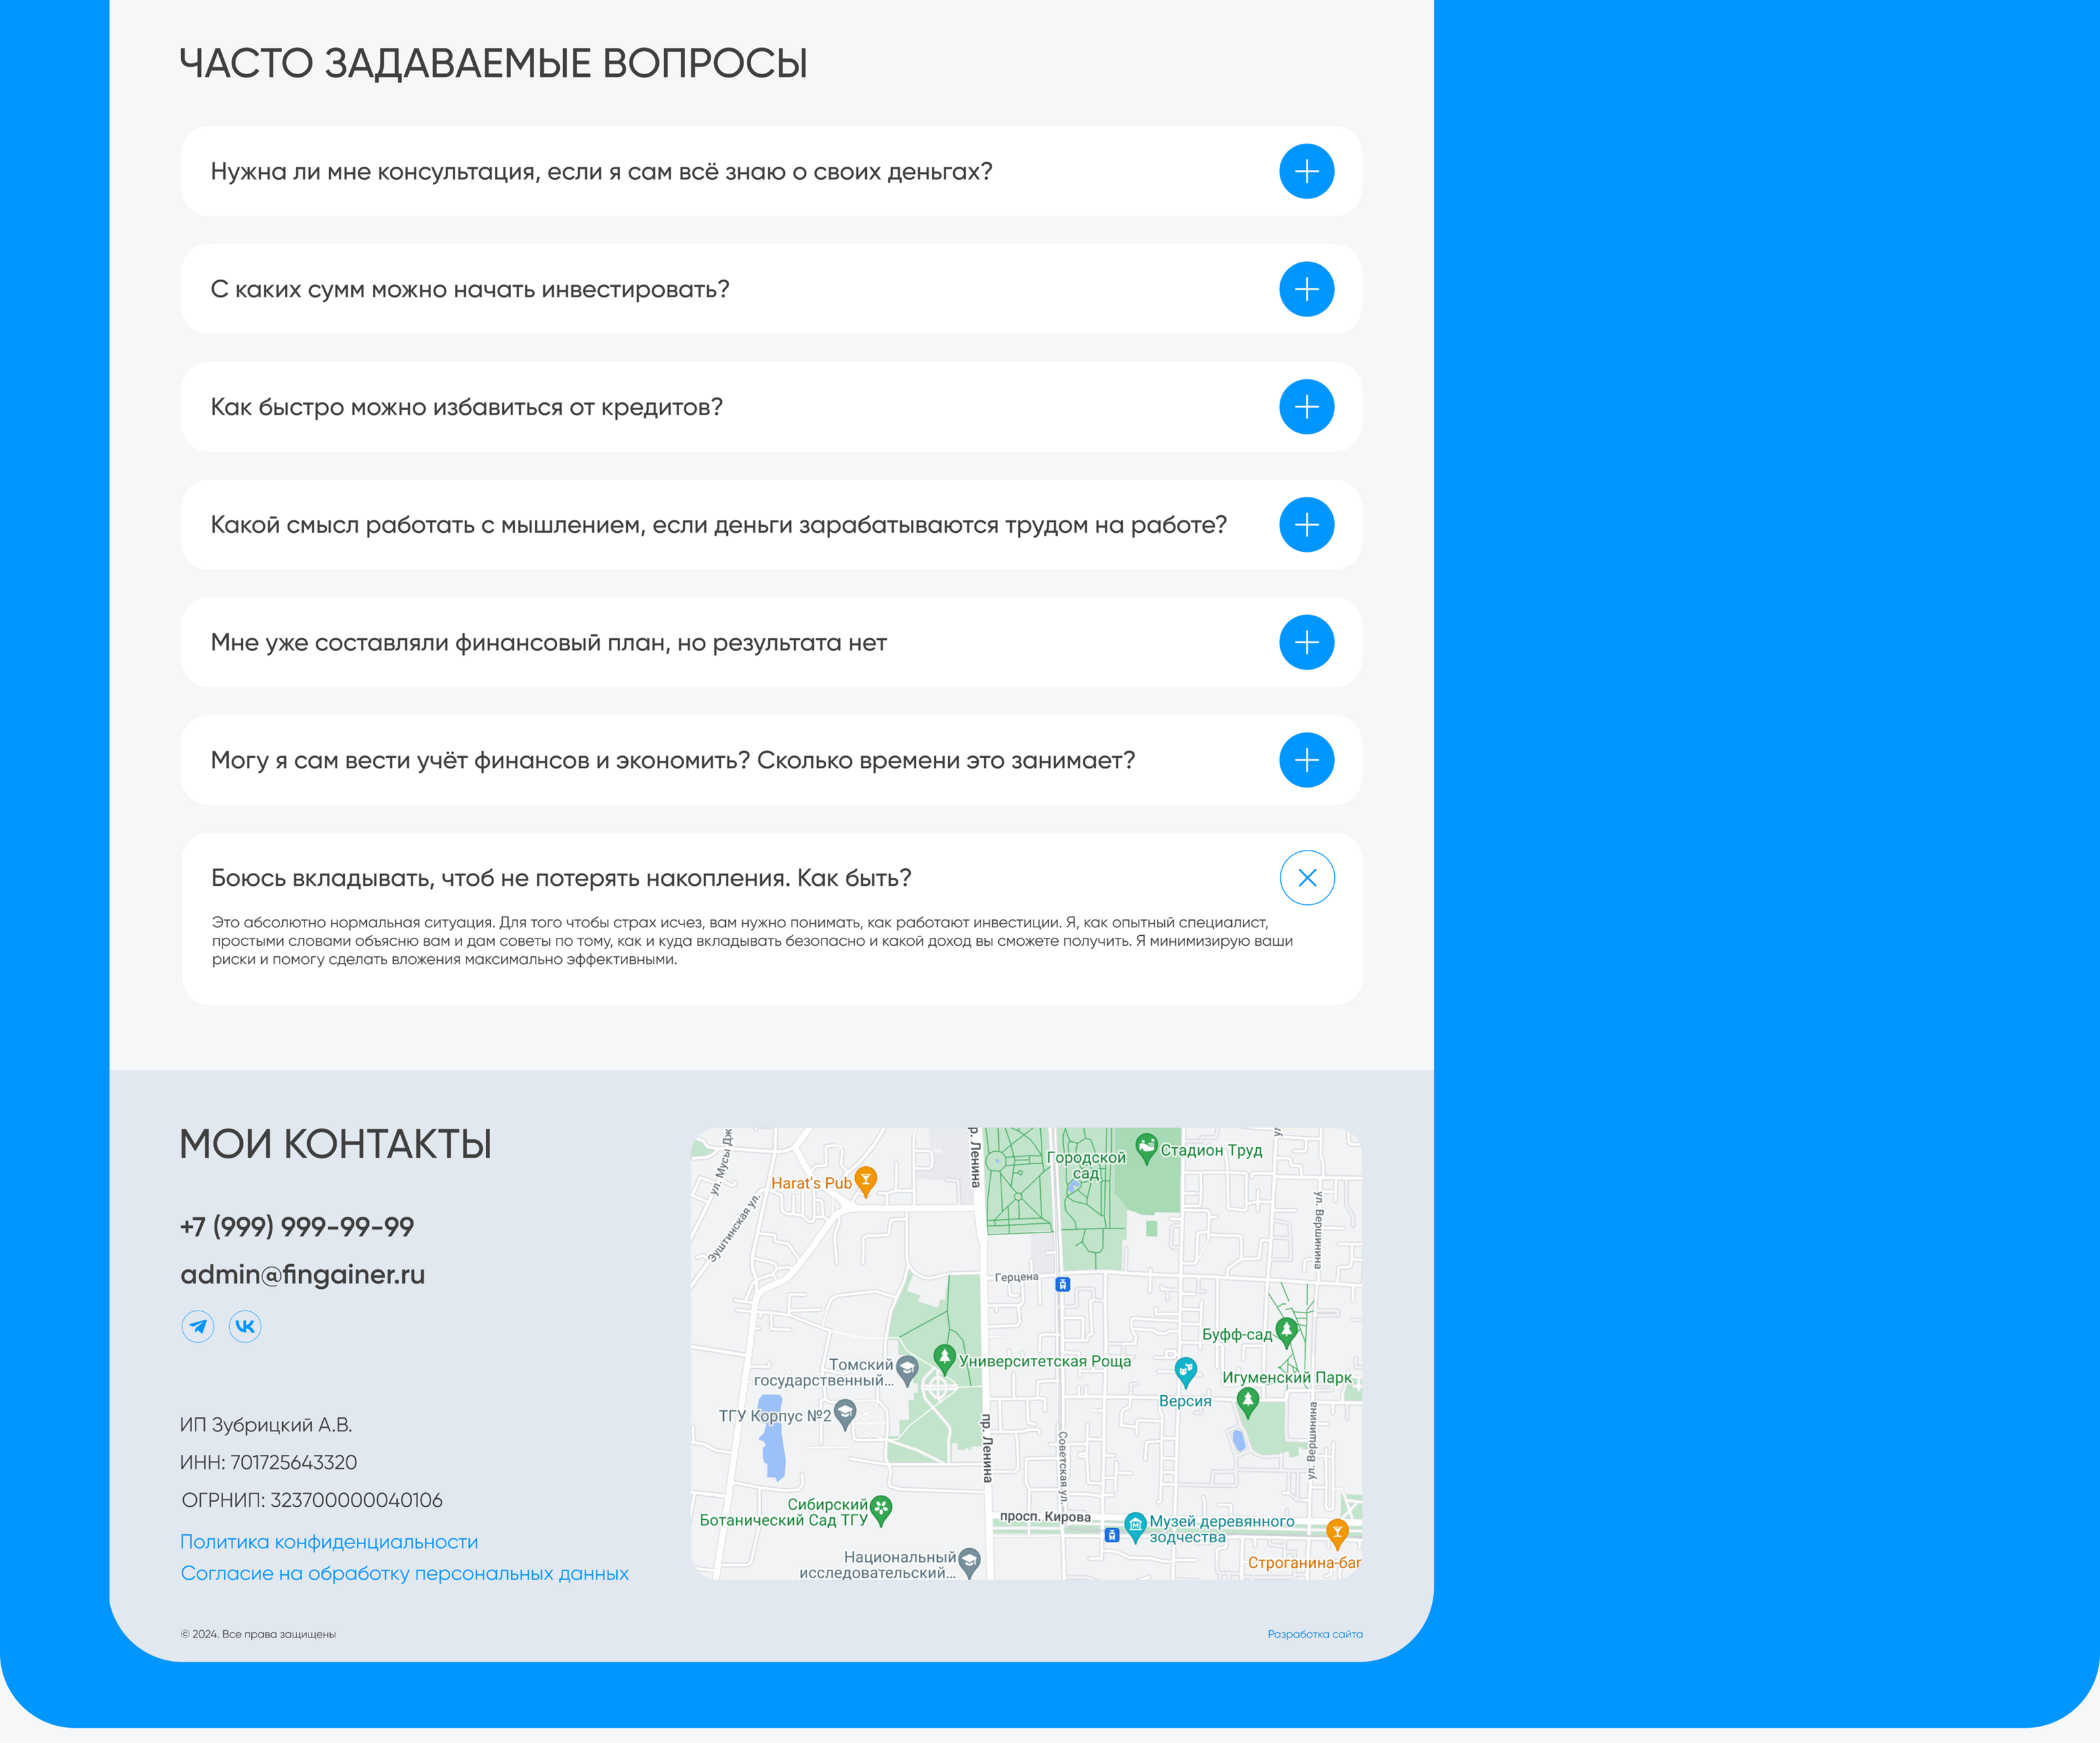The height and width of the screenshot is (1743, 2100).
Task: Collapse the open "Боюсь вкладывать" answer
Action: (1306, 878)
